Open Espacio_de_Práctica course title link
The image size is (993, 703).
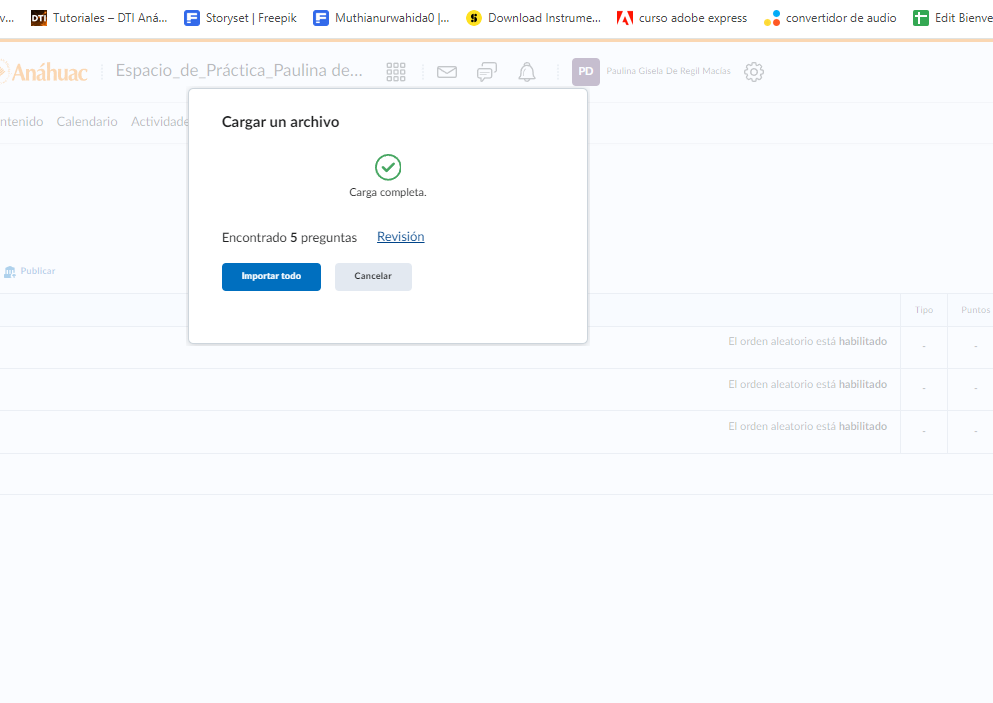239,71
